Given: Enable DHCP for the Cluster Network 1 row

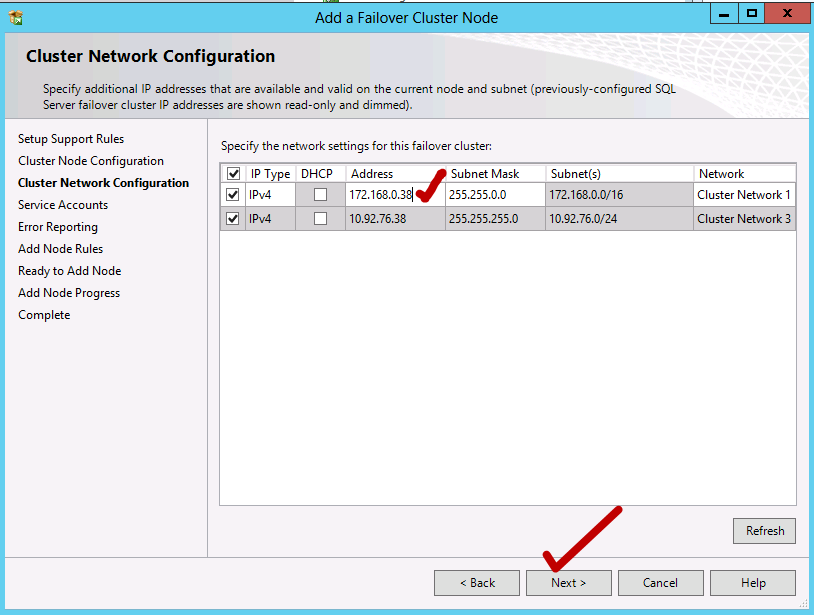Looking at the screenshot, I should pos(318,195).
